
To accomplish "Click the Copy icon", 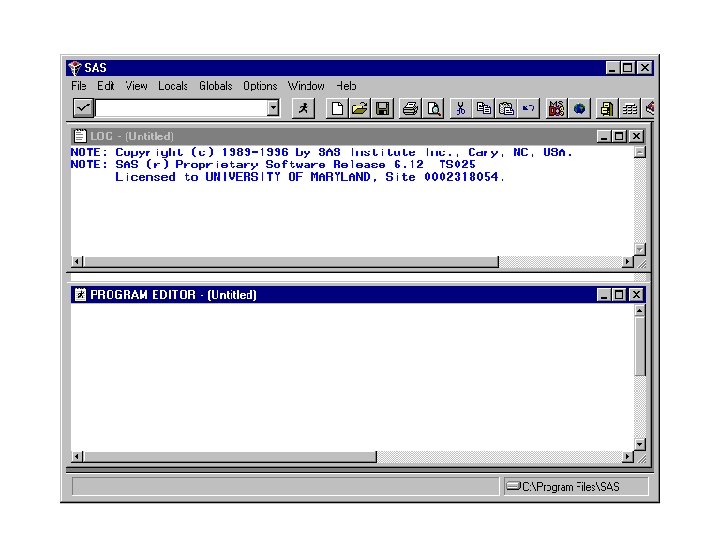I will tap(484, 108).
